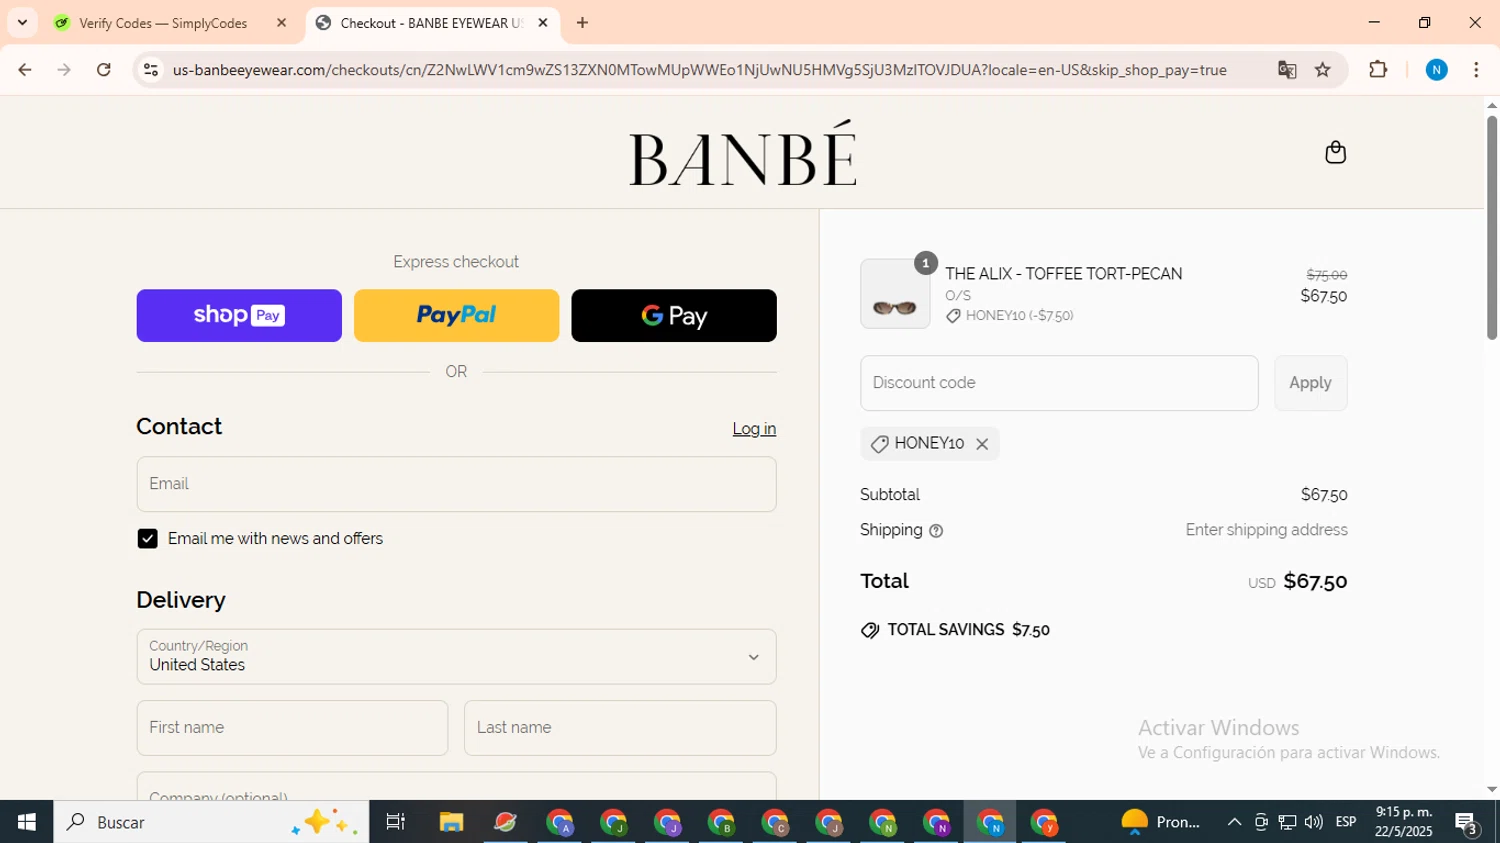Image resolution: width=1500 pixels, height=843 pixels.
Task: Open Task View on the taskbar
Action: click(x=396, y=822)
